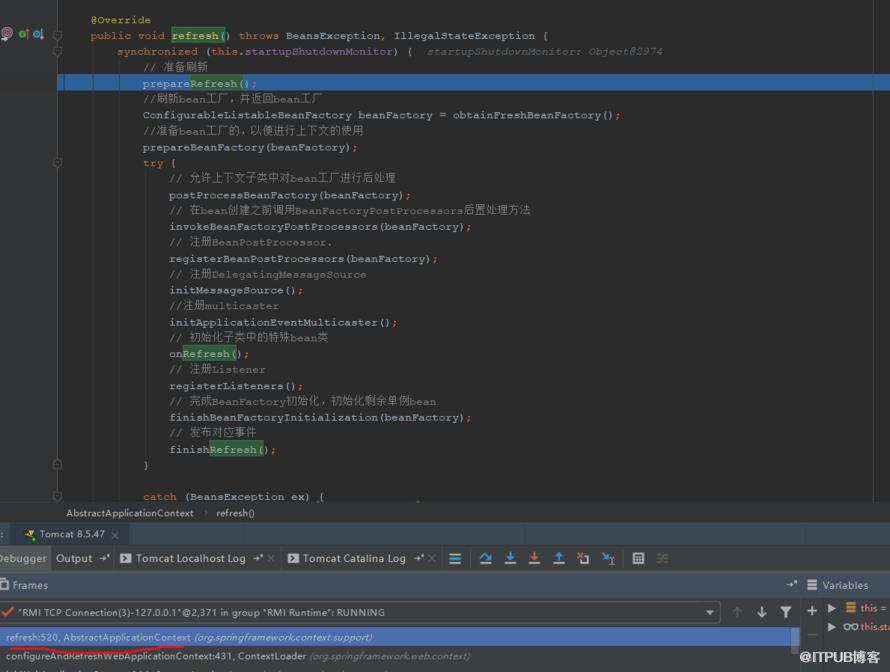Click the implements-method green gutter icon

[x=24, y=34]
